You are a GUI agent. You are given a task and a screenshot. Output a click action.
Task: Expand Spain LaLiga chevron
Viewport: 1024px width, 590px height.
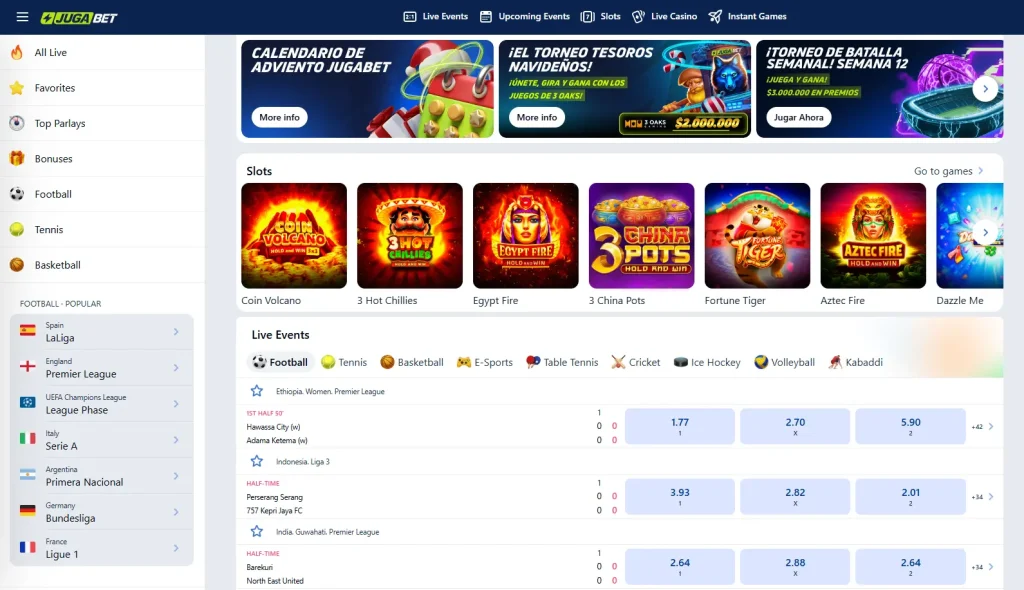[x=176, y=332]
